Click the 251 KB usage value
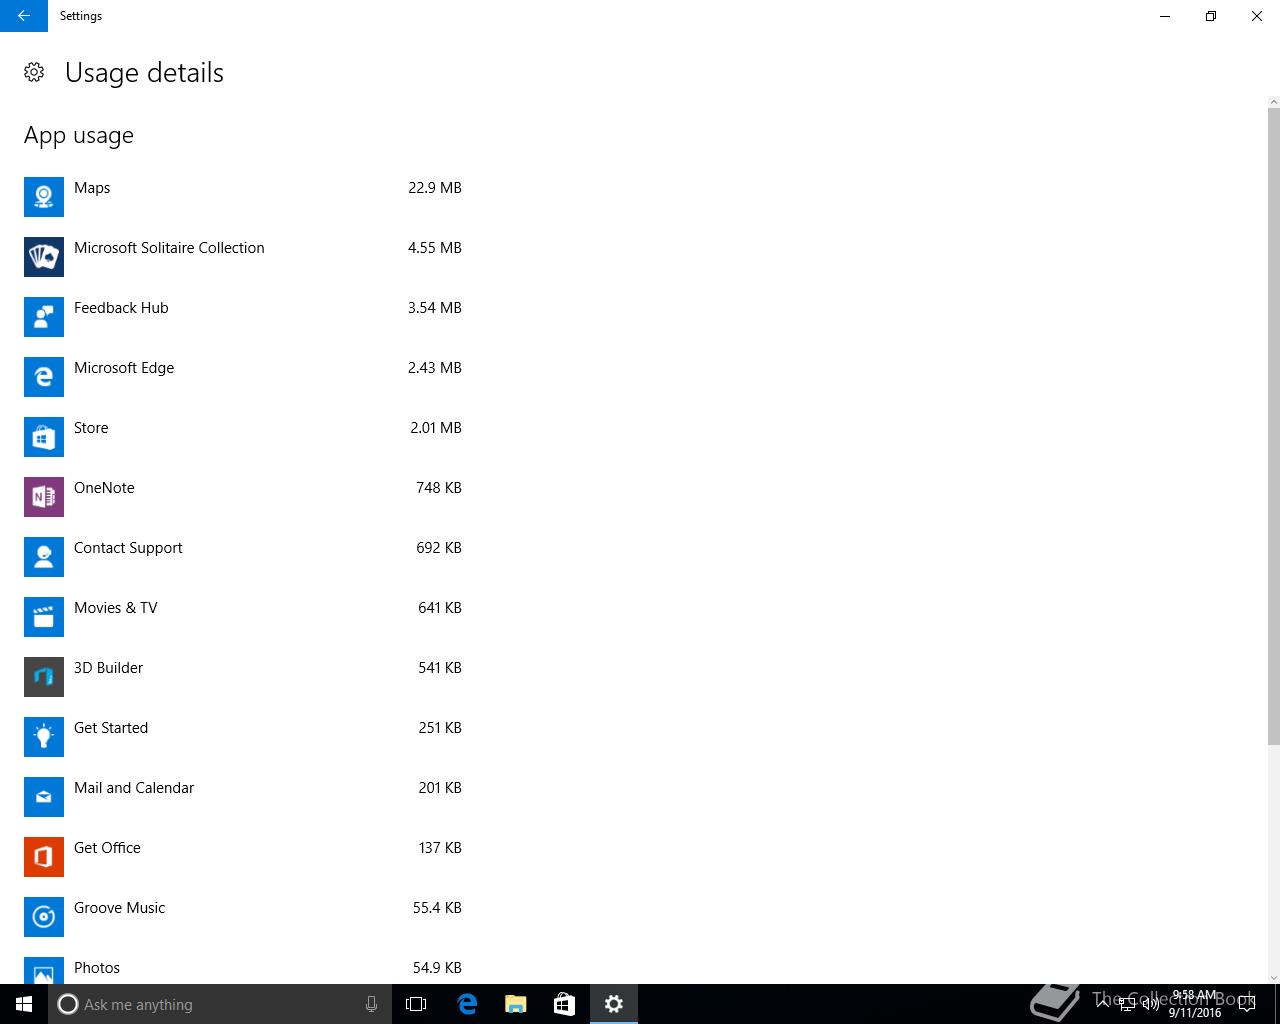Image resolution: width=1280 pixels, height=1024 pixels. click(x=440, y=728)
